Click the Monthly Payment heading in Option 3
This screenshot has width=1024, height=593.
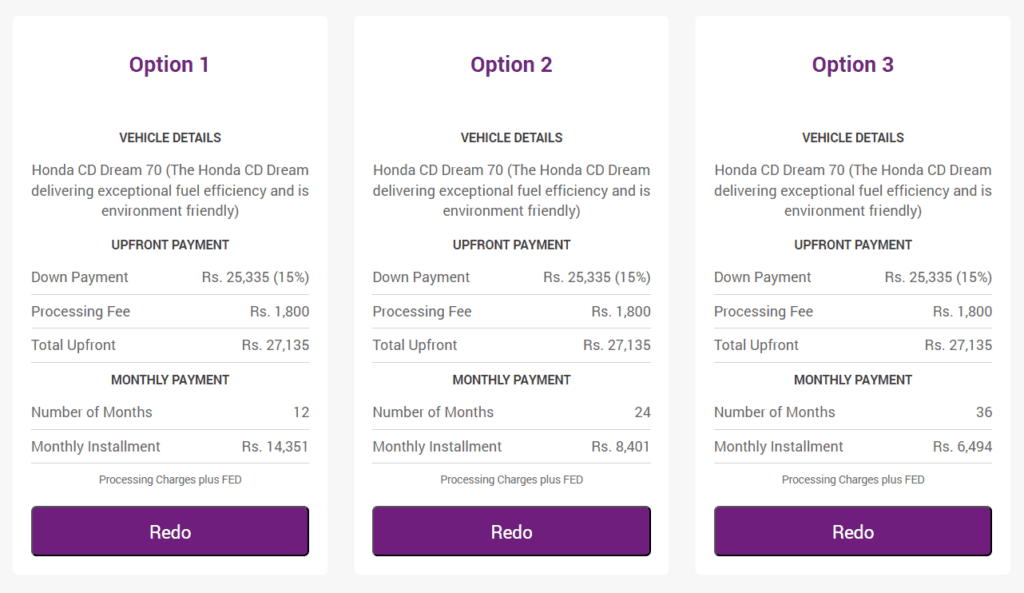853,380
